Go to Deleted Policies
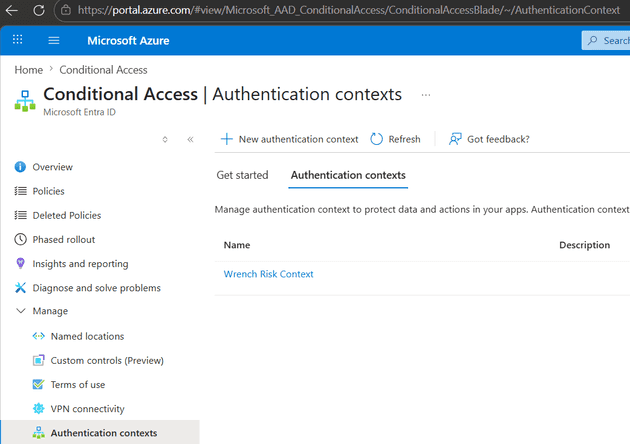The image size is (630, 444). point(67,215)
